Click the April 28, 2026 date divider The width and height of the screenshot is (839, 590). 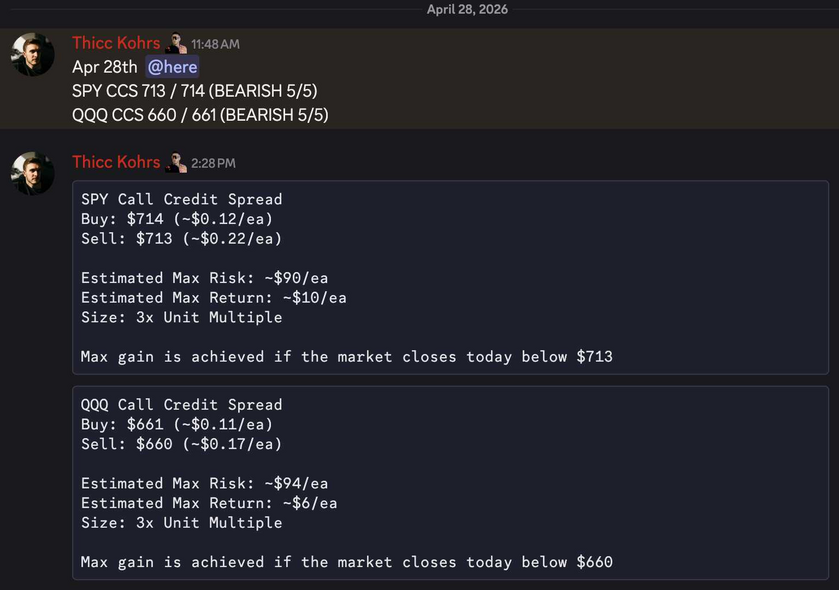467,9
